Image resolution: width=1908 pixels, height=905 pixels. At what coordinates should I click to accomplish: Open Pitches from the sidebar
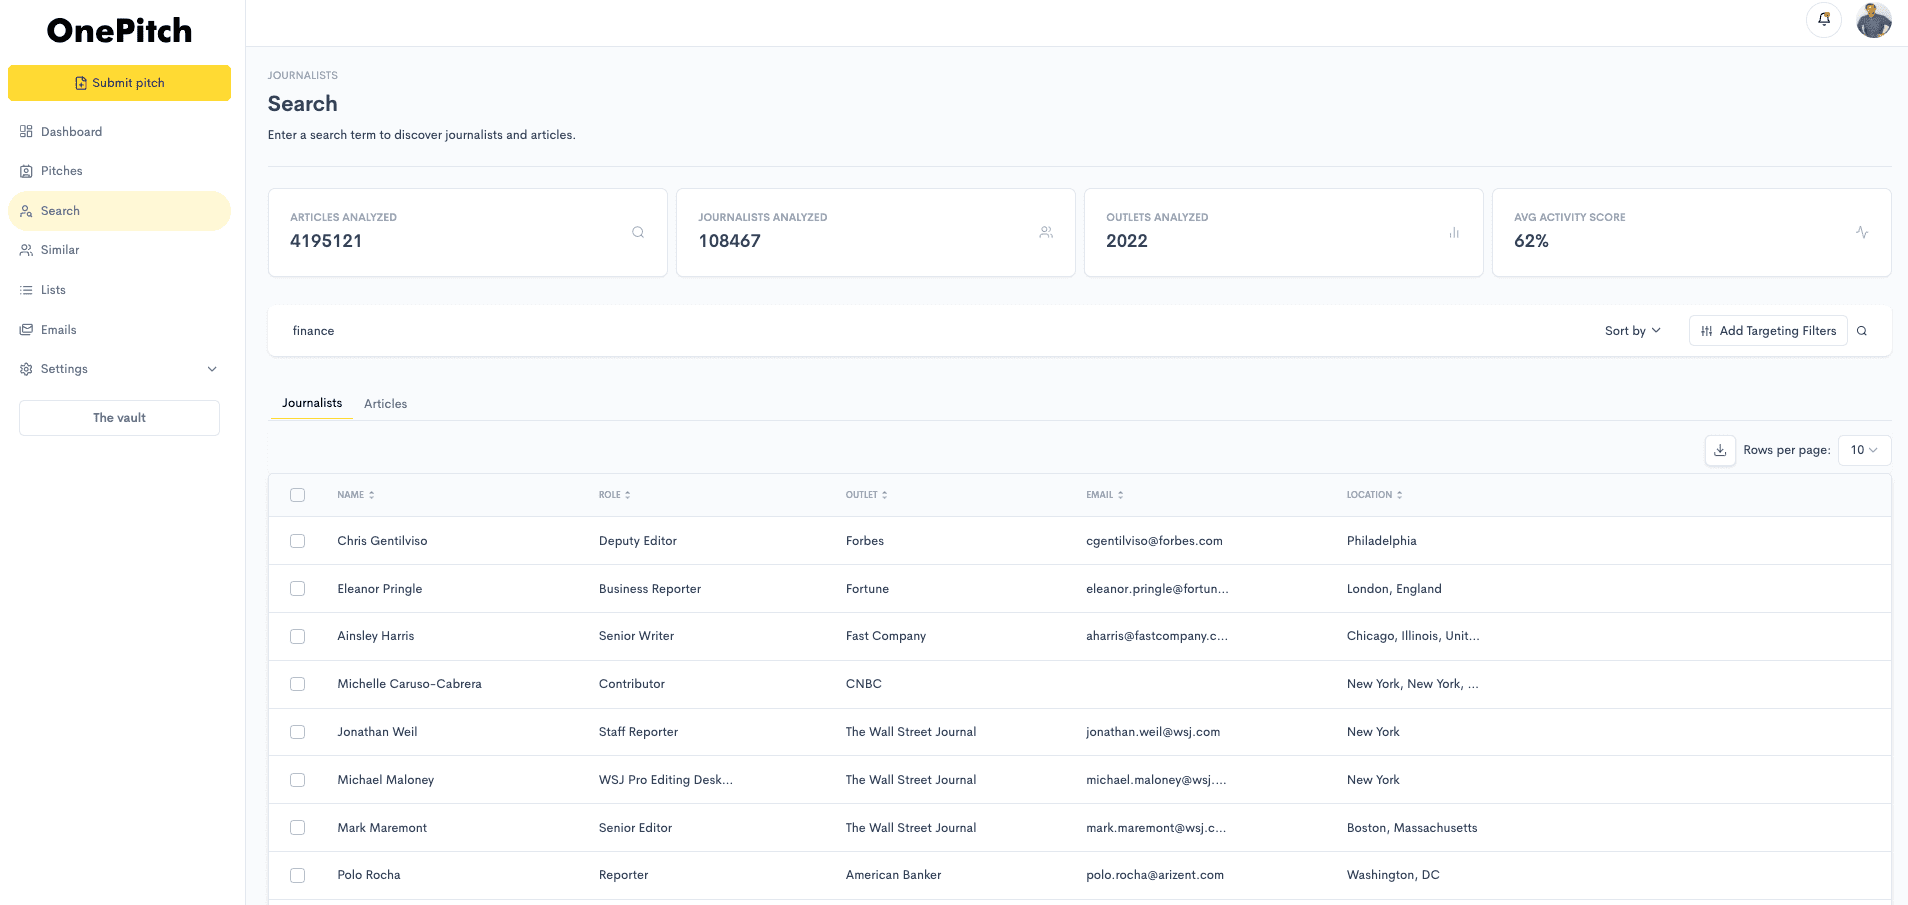tap(119, 171)
